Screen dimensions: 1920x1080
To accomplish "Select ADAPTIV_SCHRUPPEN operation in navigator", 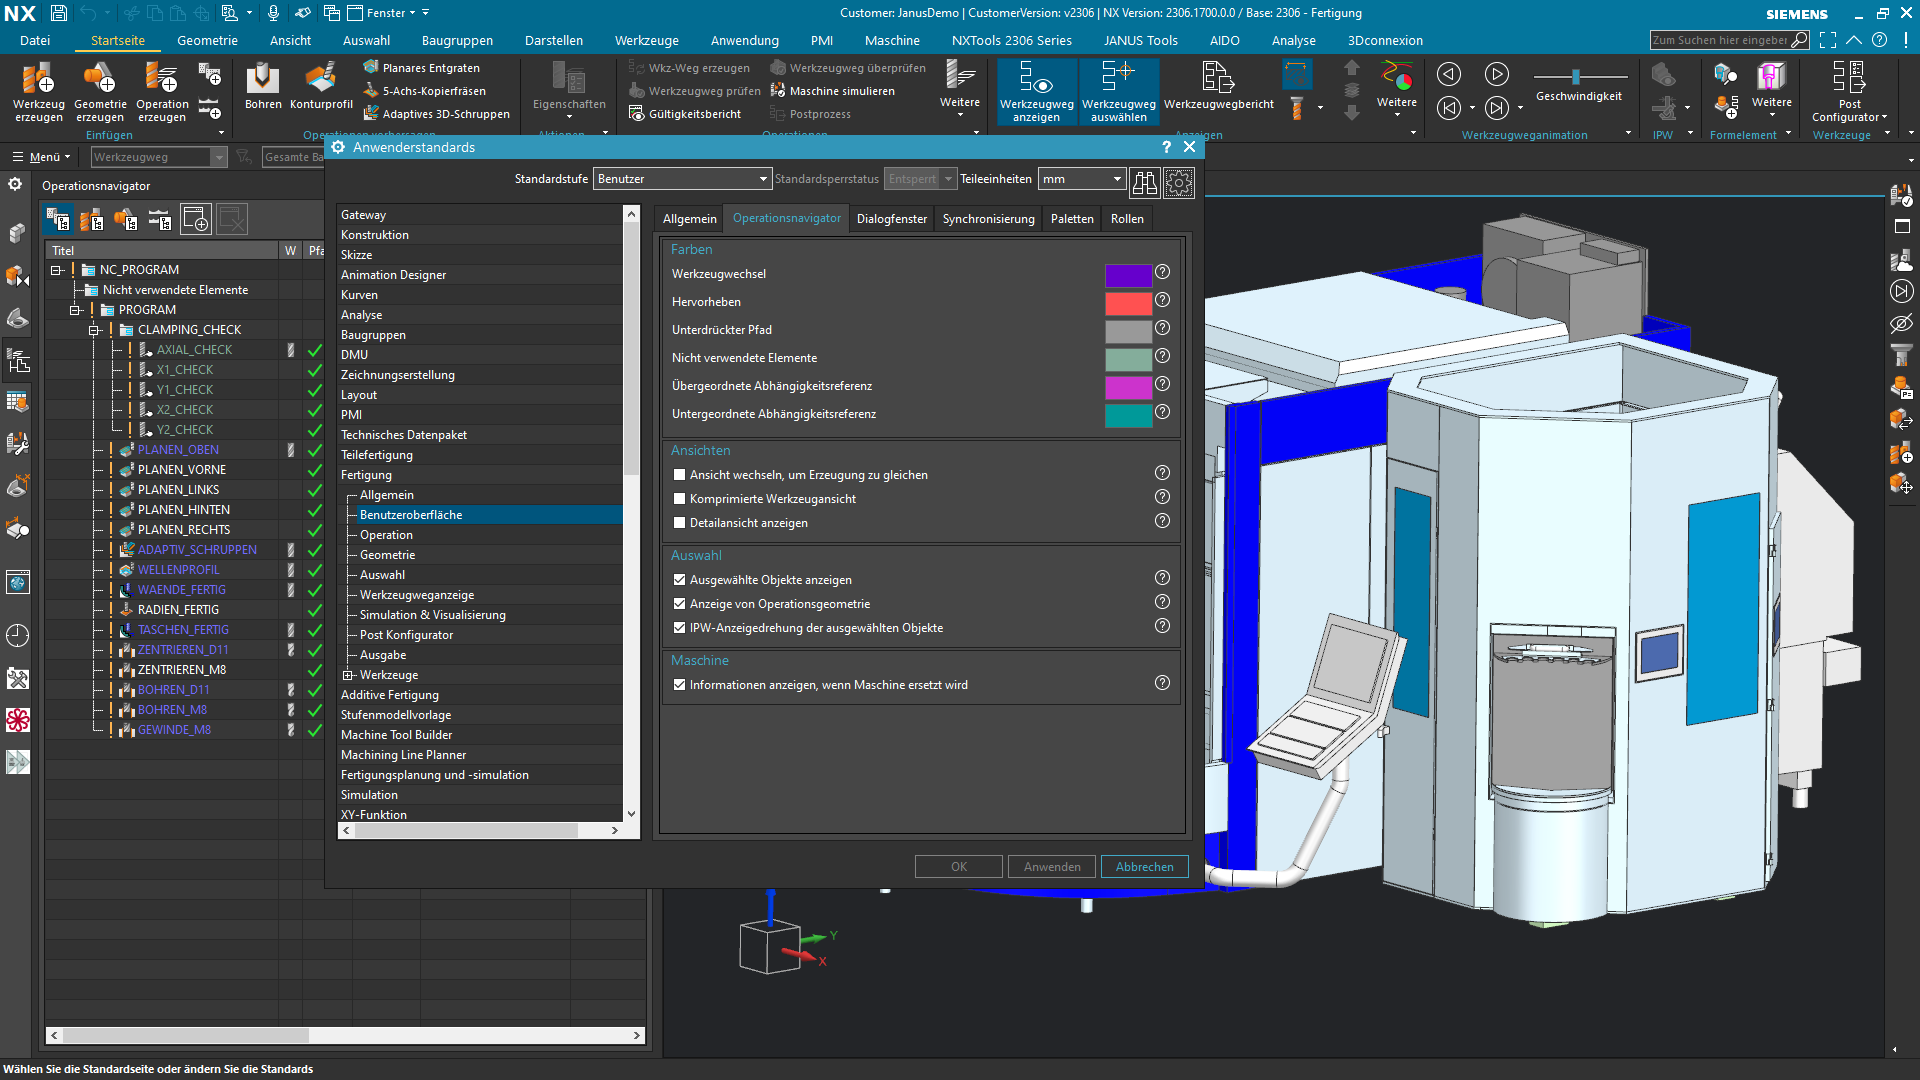I will click(197, 550).
